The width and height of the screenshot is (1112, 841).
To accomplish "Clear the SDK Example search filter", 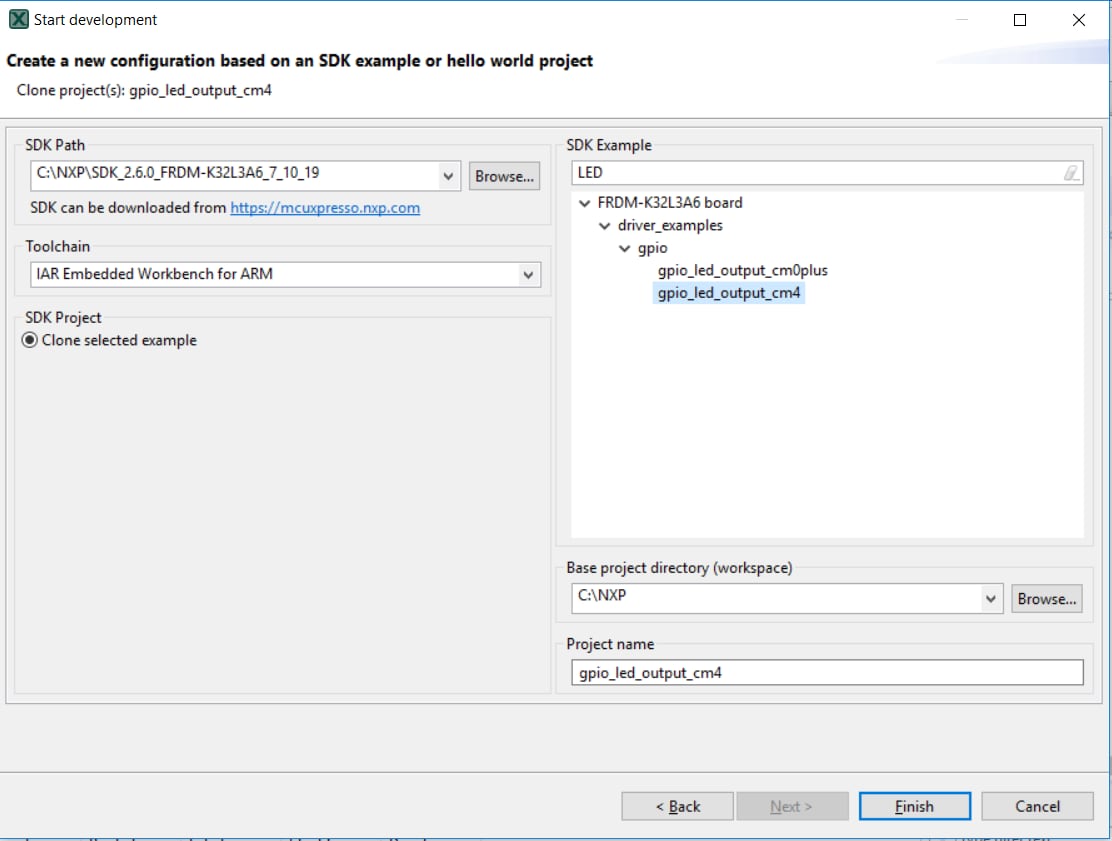I will (x=1071, y=173).
